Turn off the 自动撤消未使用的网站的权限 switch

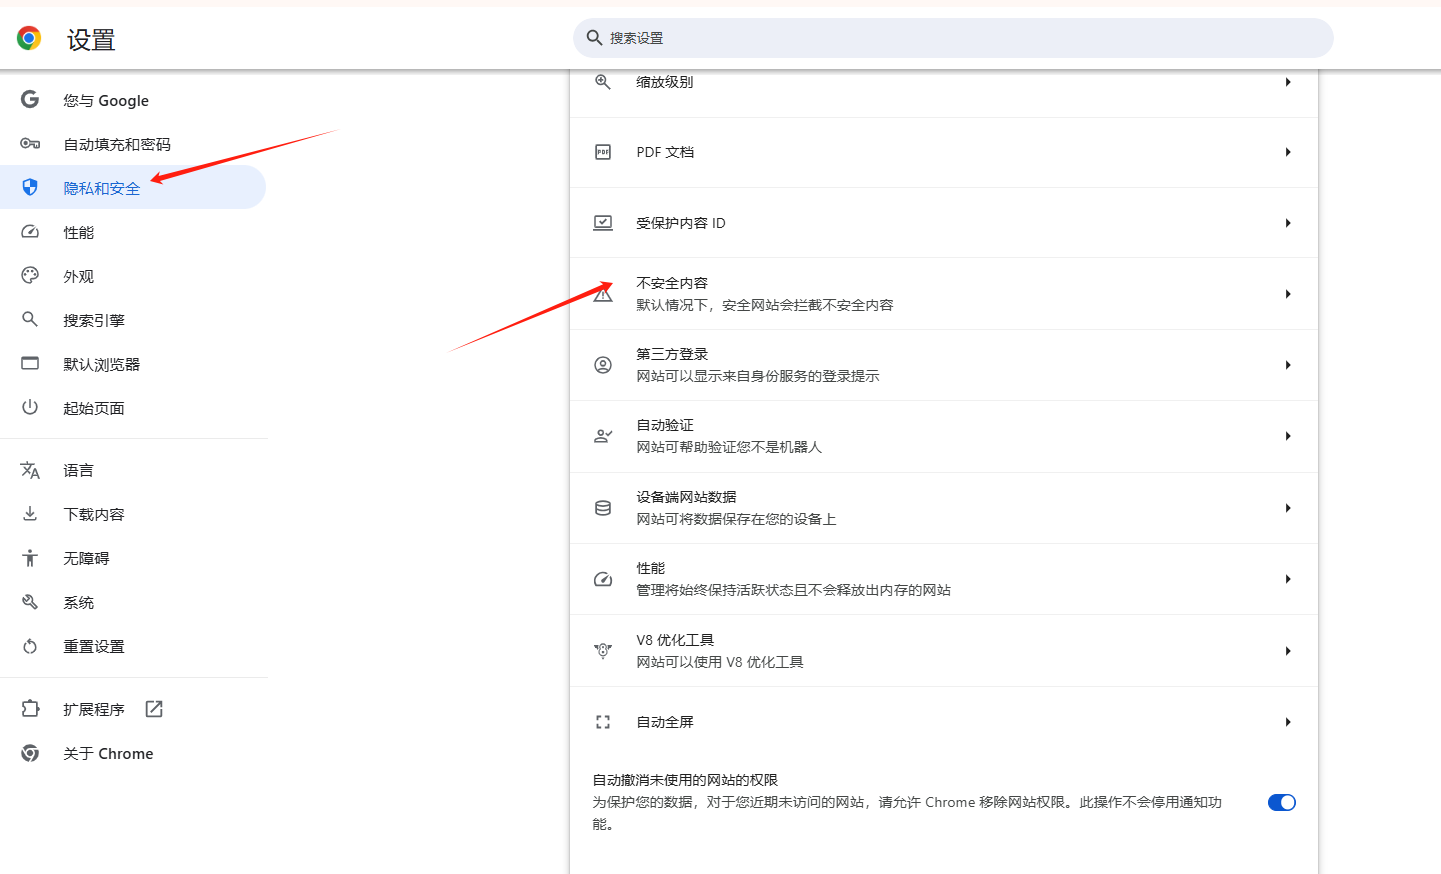[x=1282, y=802]
